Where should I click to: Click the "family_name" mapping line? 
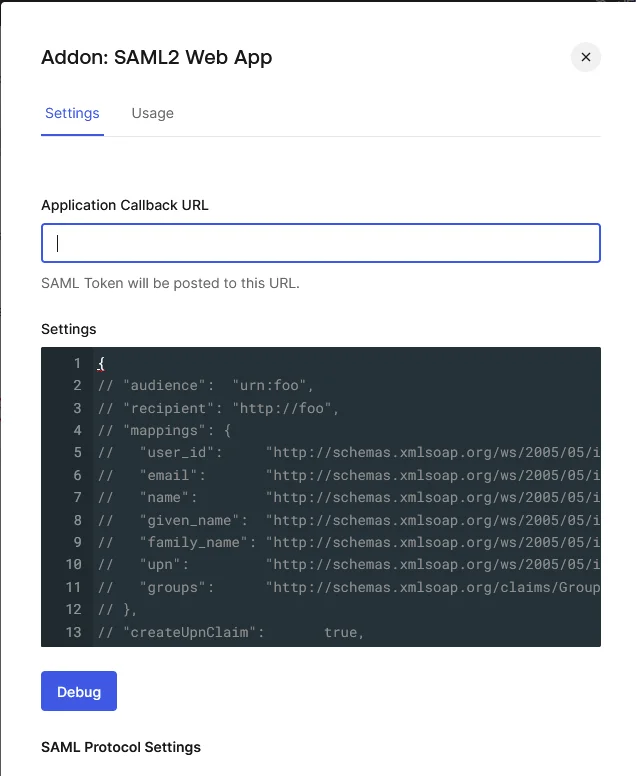click(x=349, y=542)
